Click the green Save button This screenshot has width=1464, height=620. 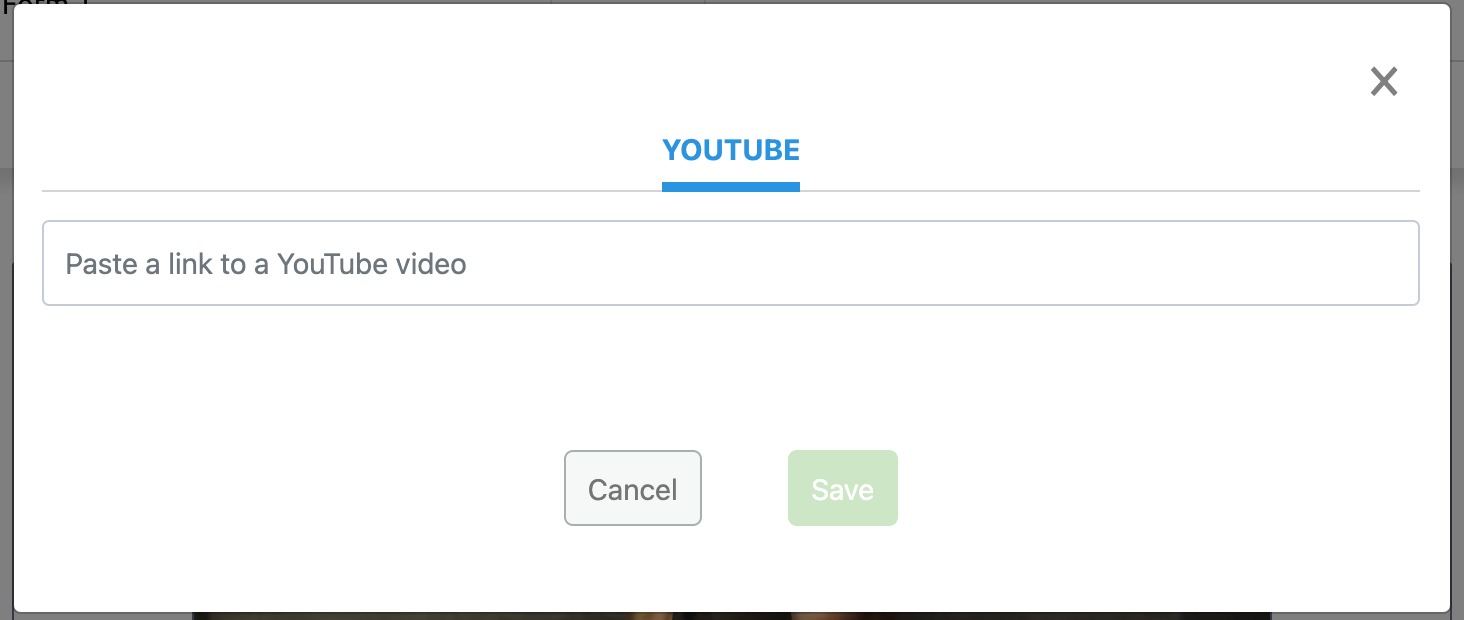click(842, 488)
